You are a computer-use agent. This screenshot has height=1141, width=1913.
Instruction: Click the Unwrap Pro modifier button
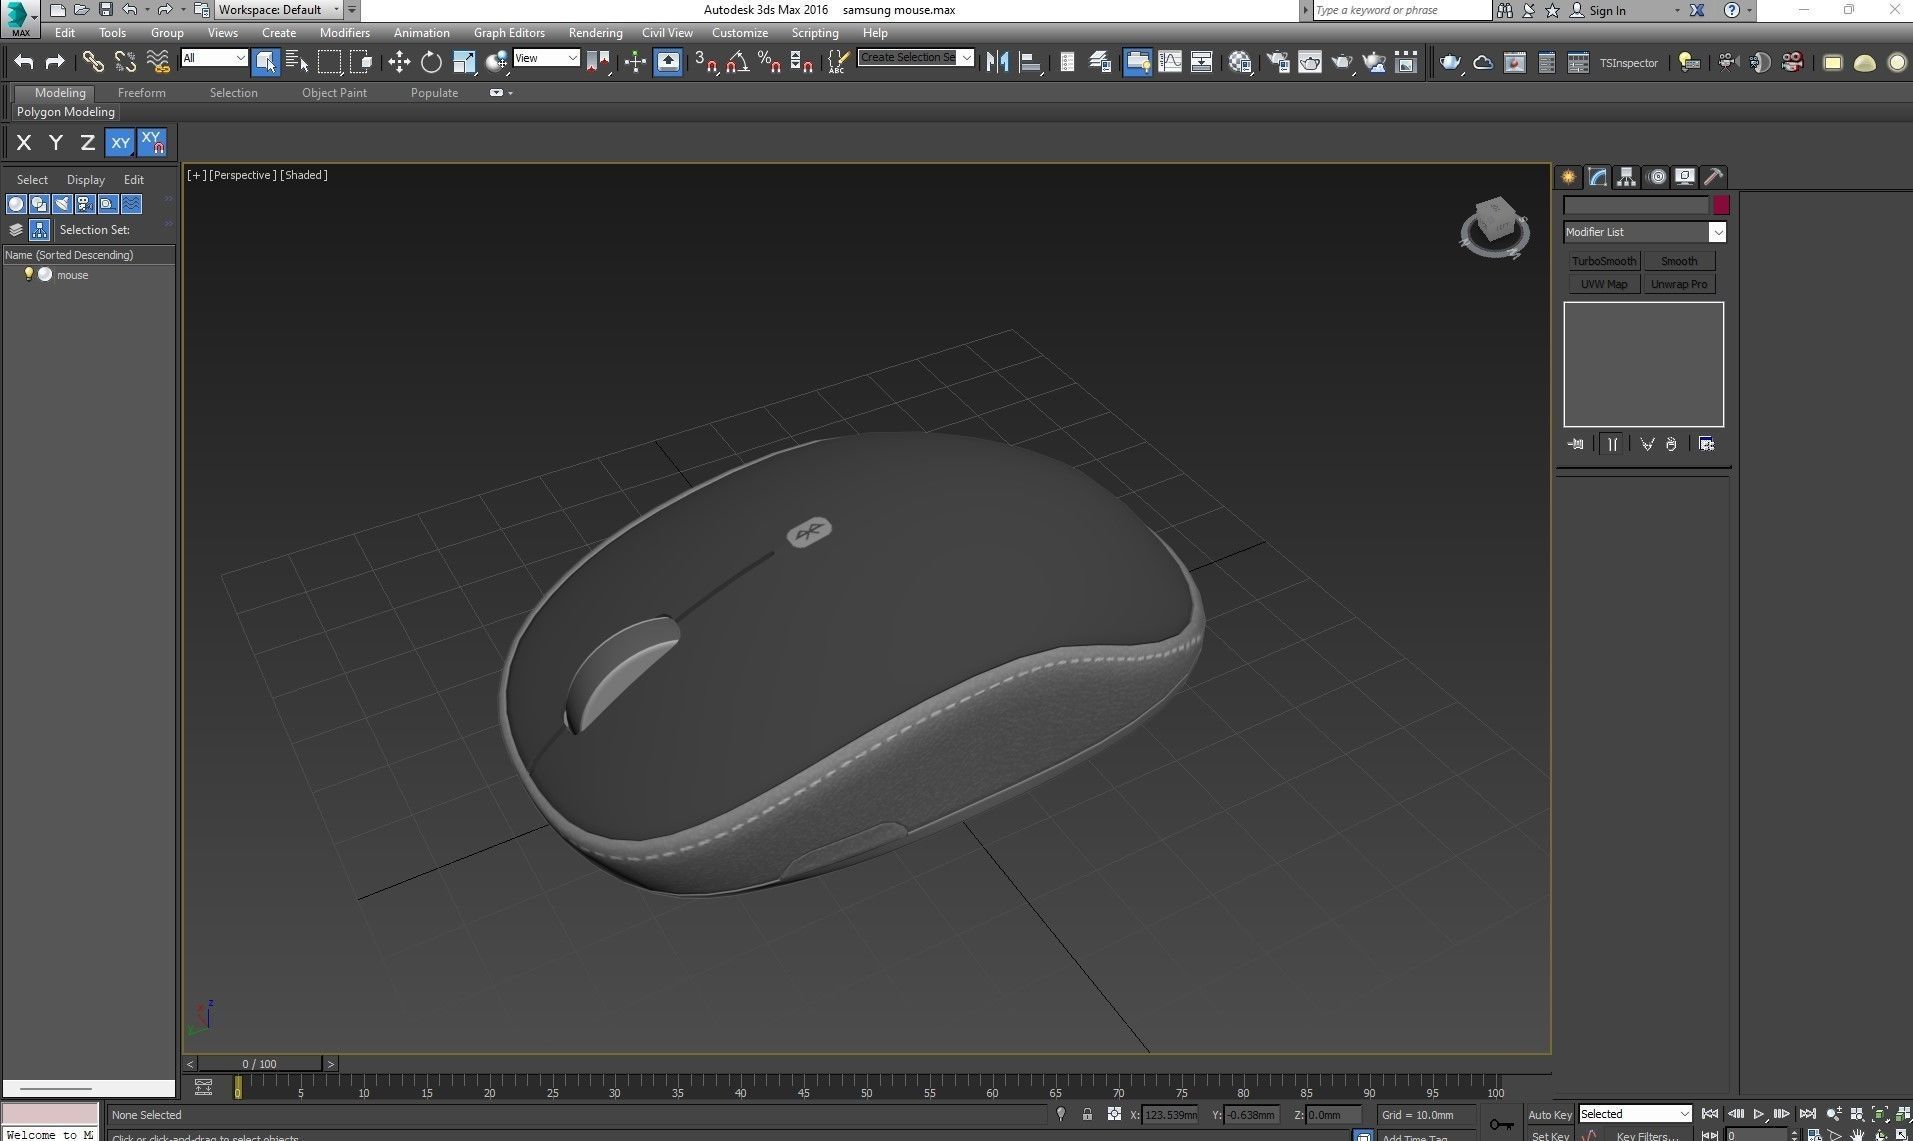click(1679, 284)
